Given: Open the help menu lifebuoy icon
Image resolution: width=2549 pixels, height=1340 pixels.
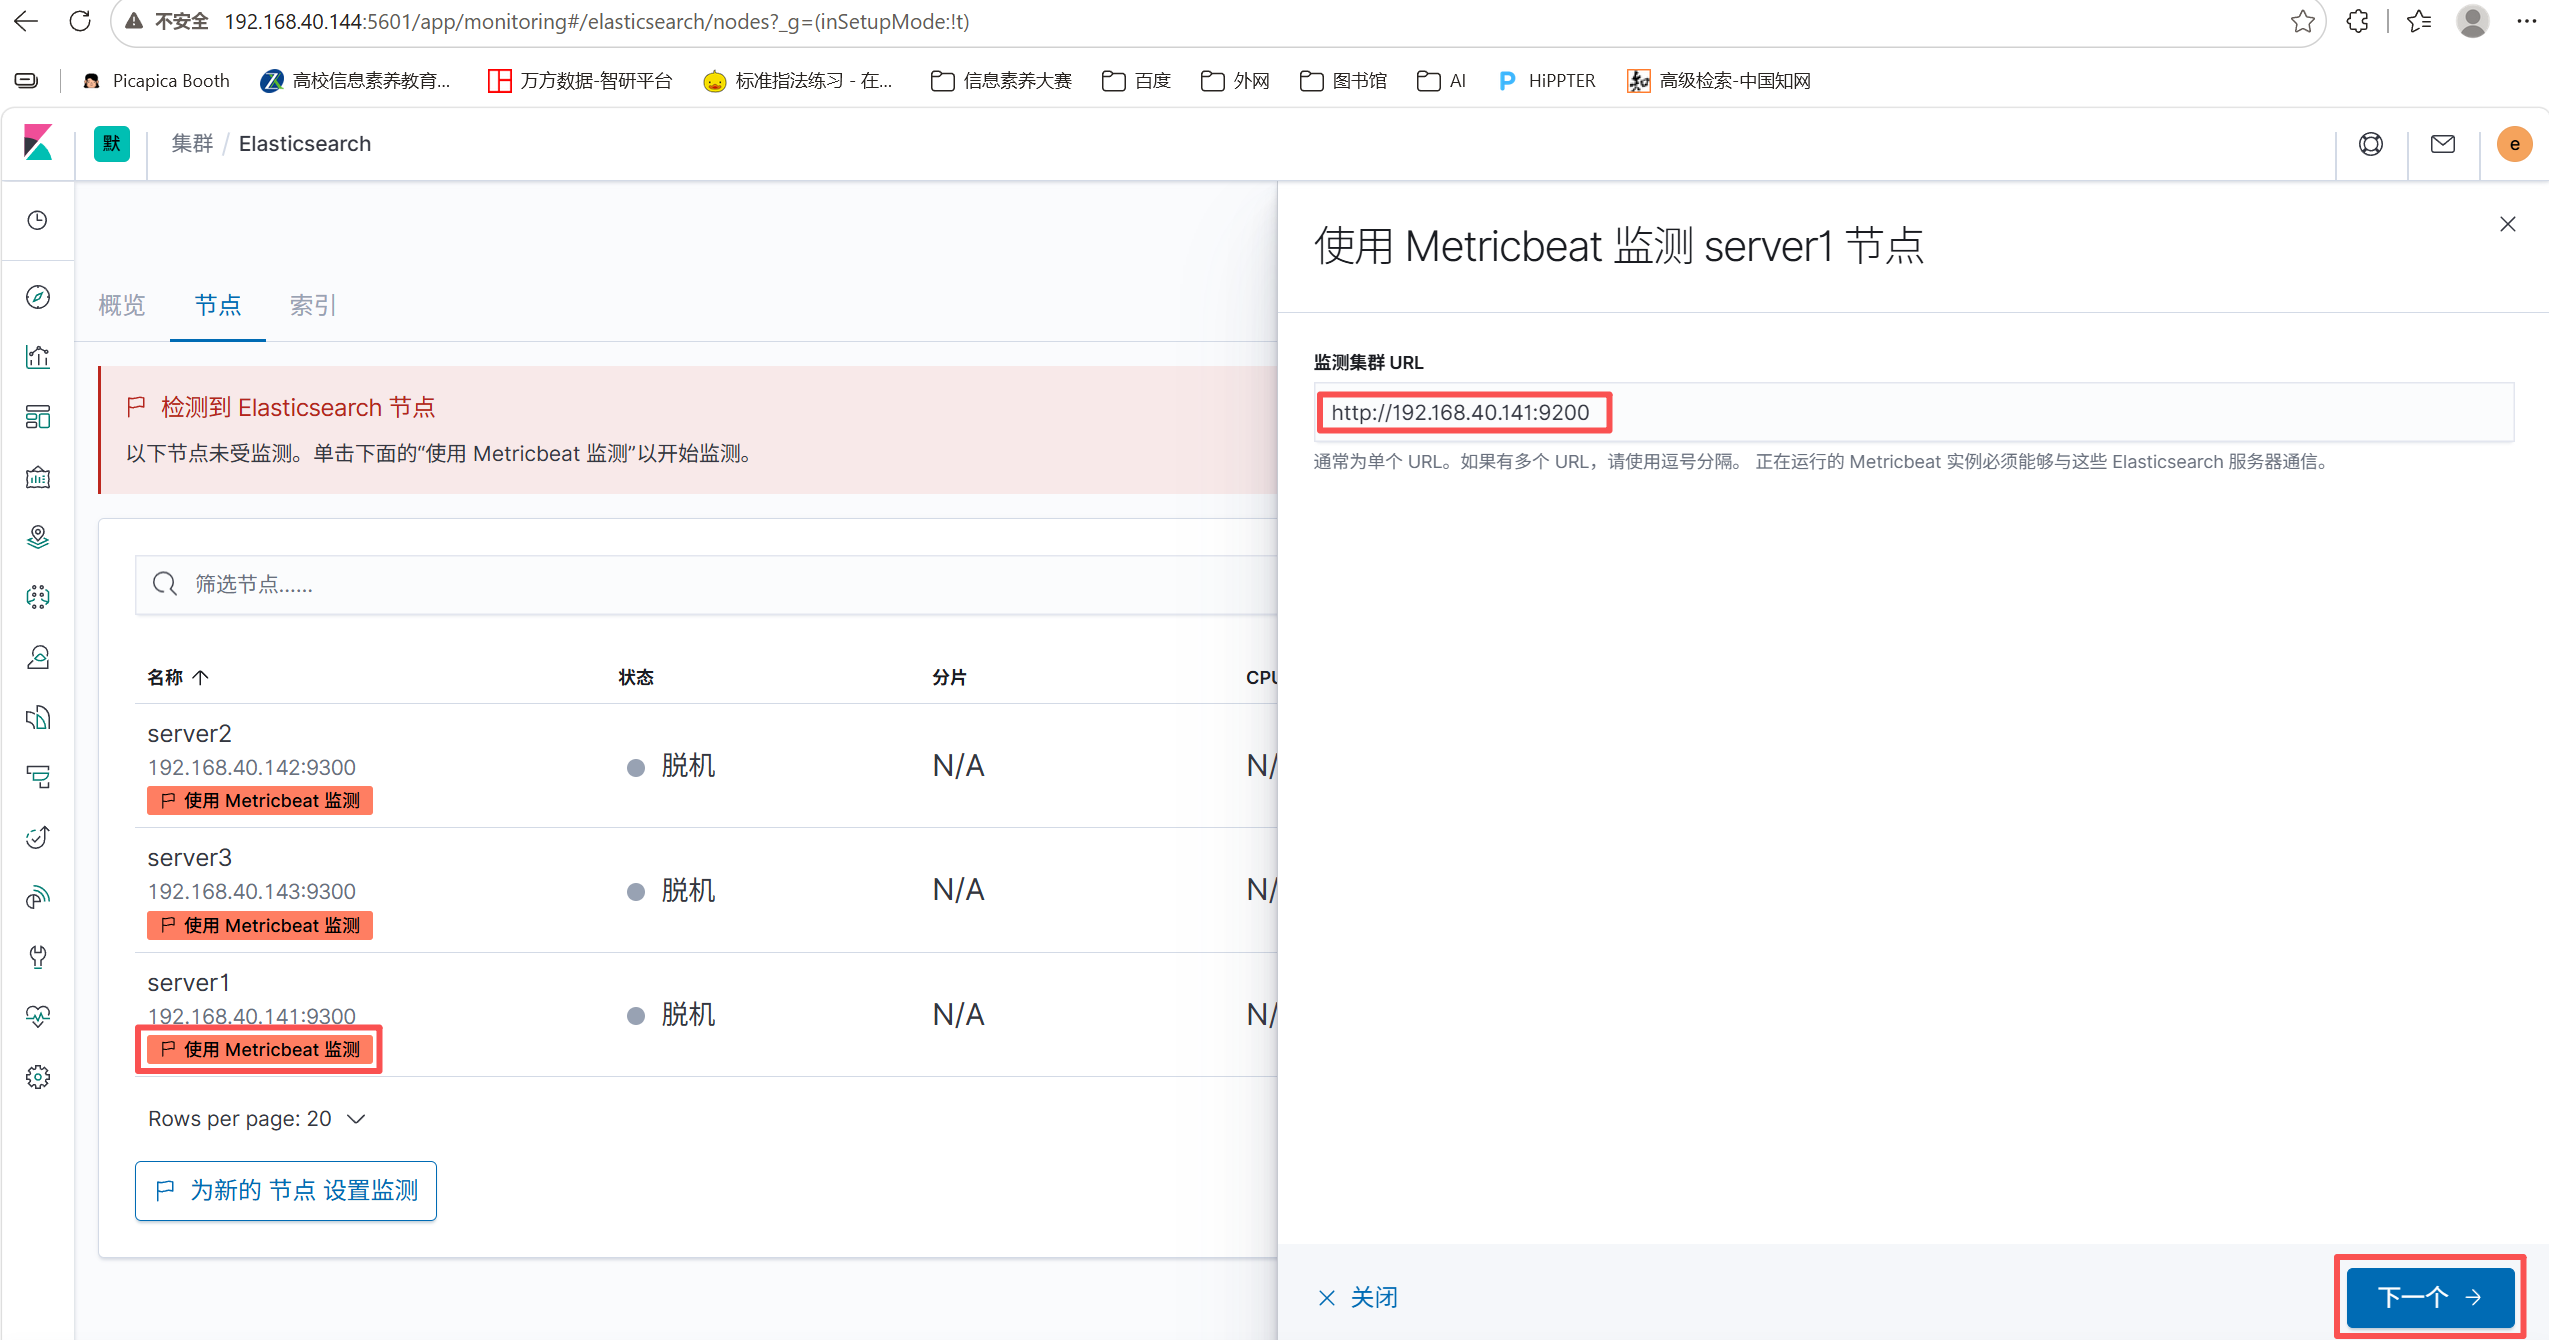Looking at the screenshot, I should pyautogui.click(x=2370, y=144).
